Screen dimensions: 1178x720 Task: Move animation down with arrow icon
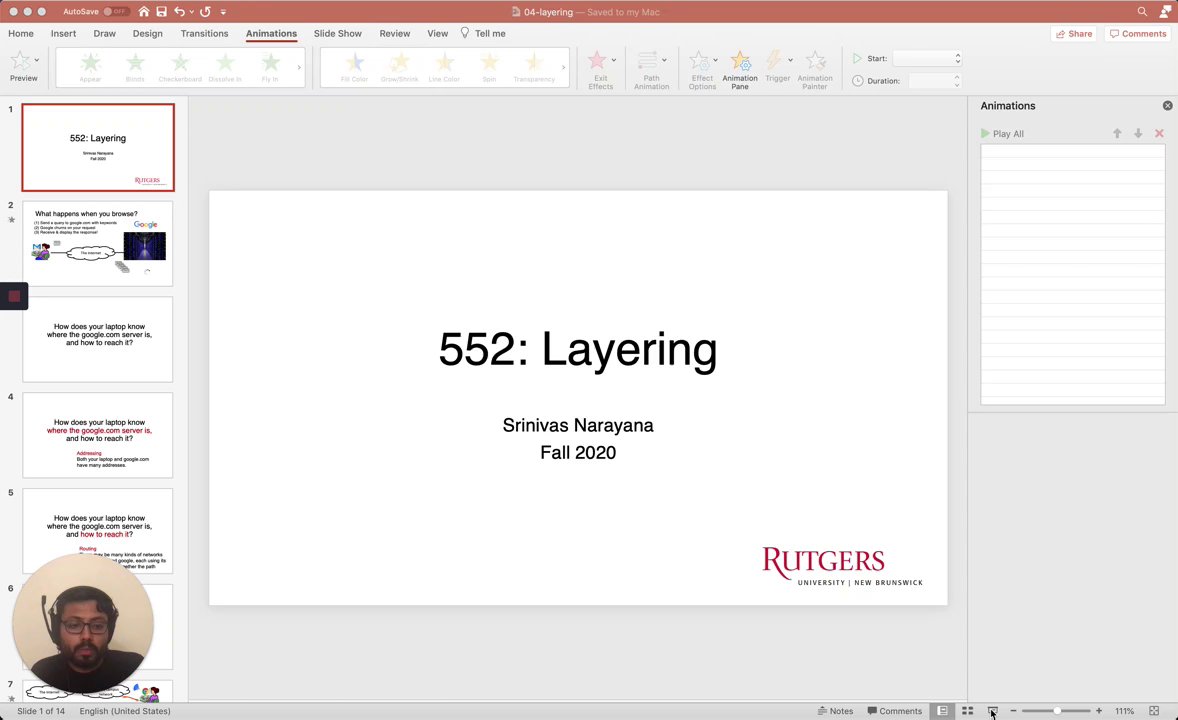(x=1138, y=134)
